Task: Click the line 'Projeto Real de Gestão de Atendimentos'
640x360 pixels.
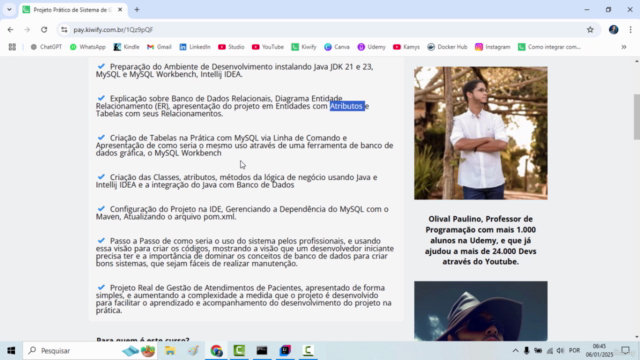Action: click(x=244, y=299)
